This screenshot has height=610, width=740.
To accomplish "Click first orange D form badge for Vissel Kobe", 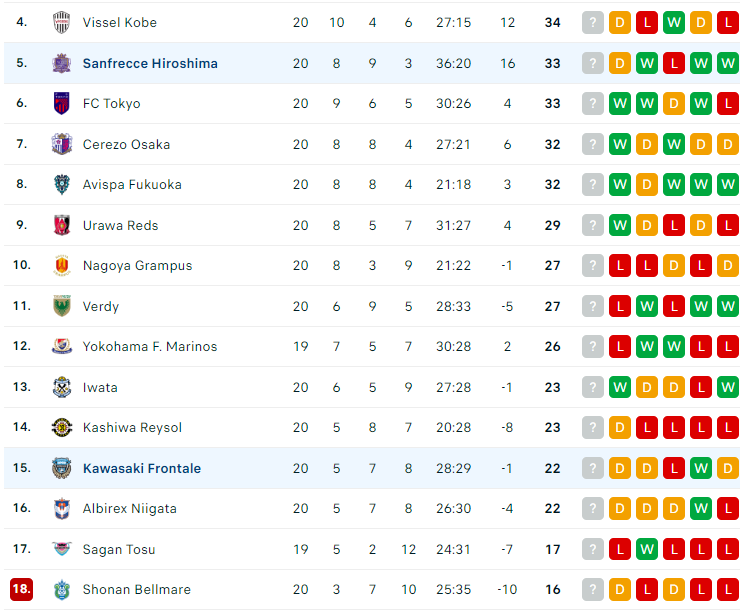I will (620, 23).
